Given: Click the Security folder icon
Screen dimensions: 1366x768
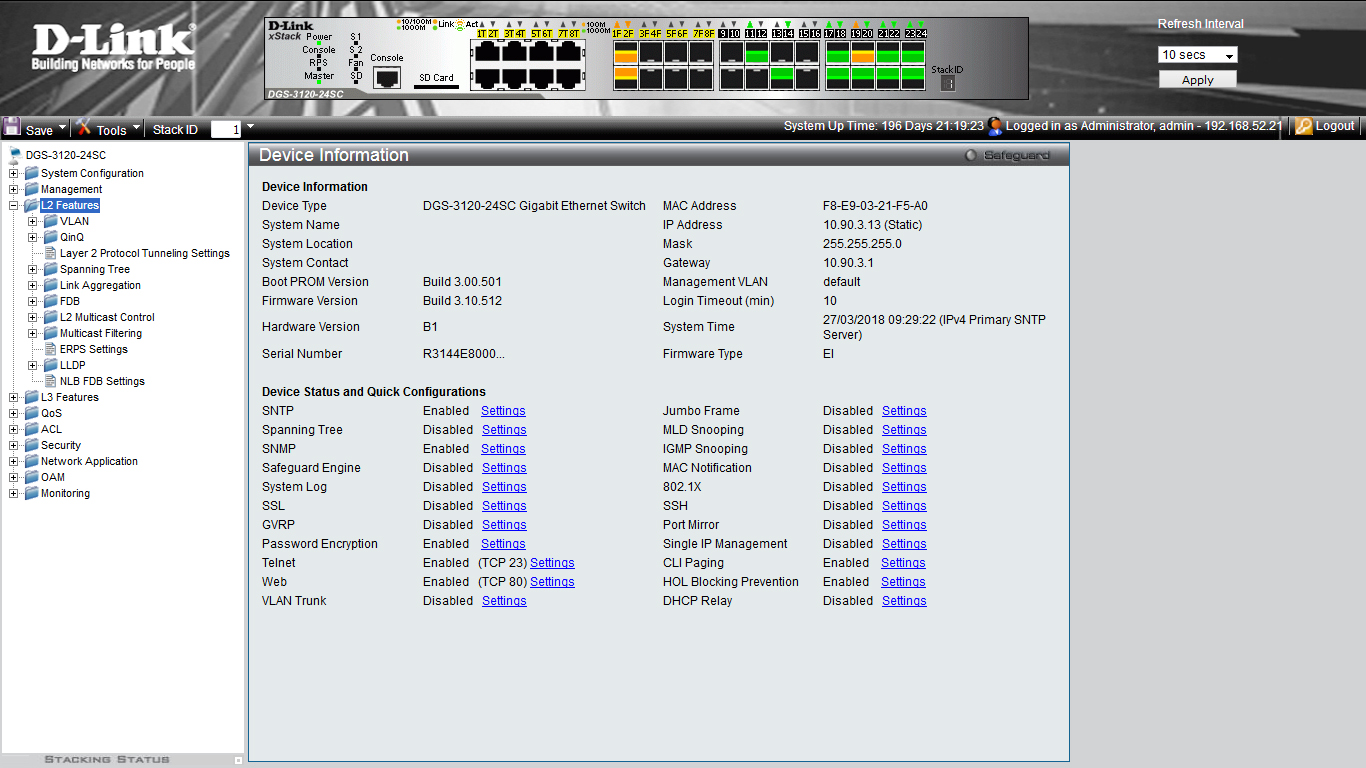Looking at the screenshot, I should [31, 445].
